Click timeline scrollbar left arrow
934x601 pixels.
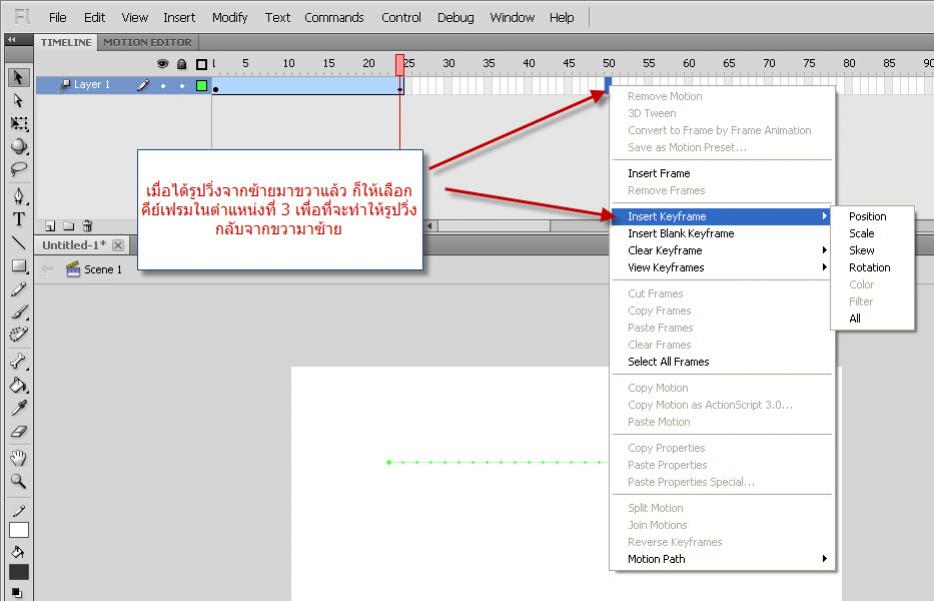tap(429, 226)
